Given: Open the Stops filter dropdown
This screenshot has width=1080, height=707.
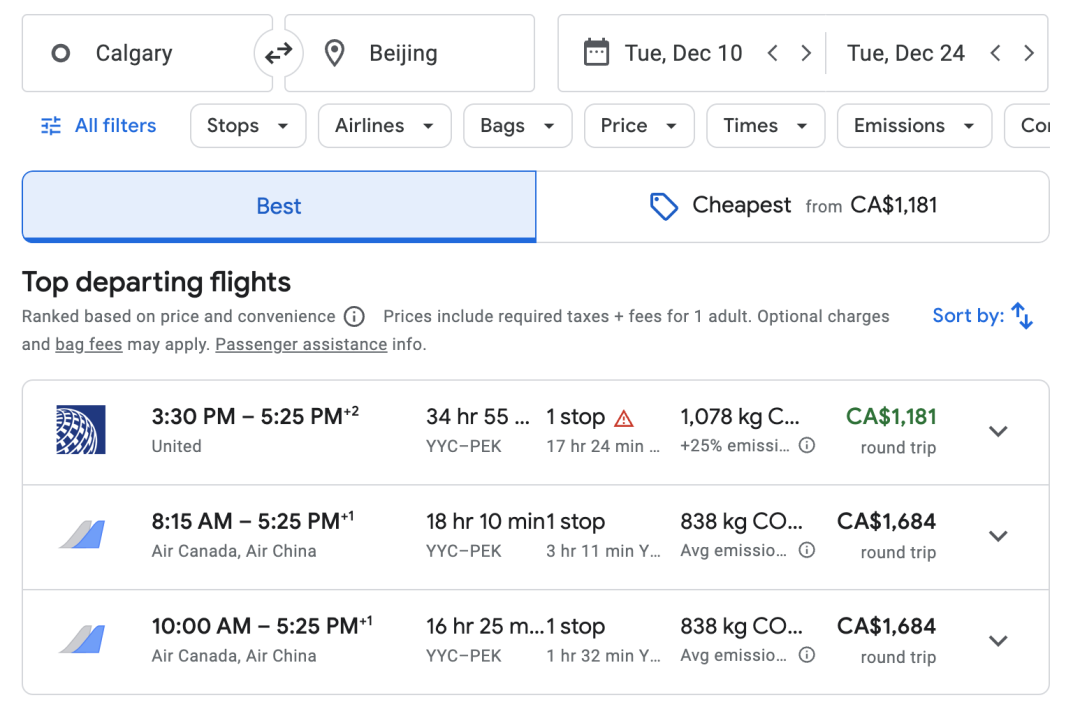Looking at the screenshot, I should coord(248,125).
